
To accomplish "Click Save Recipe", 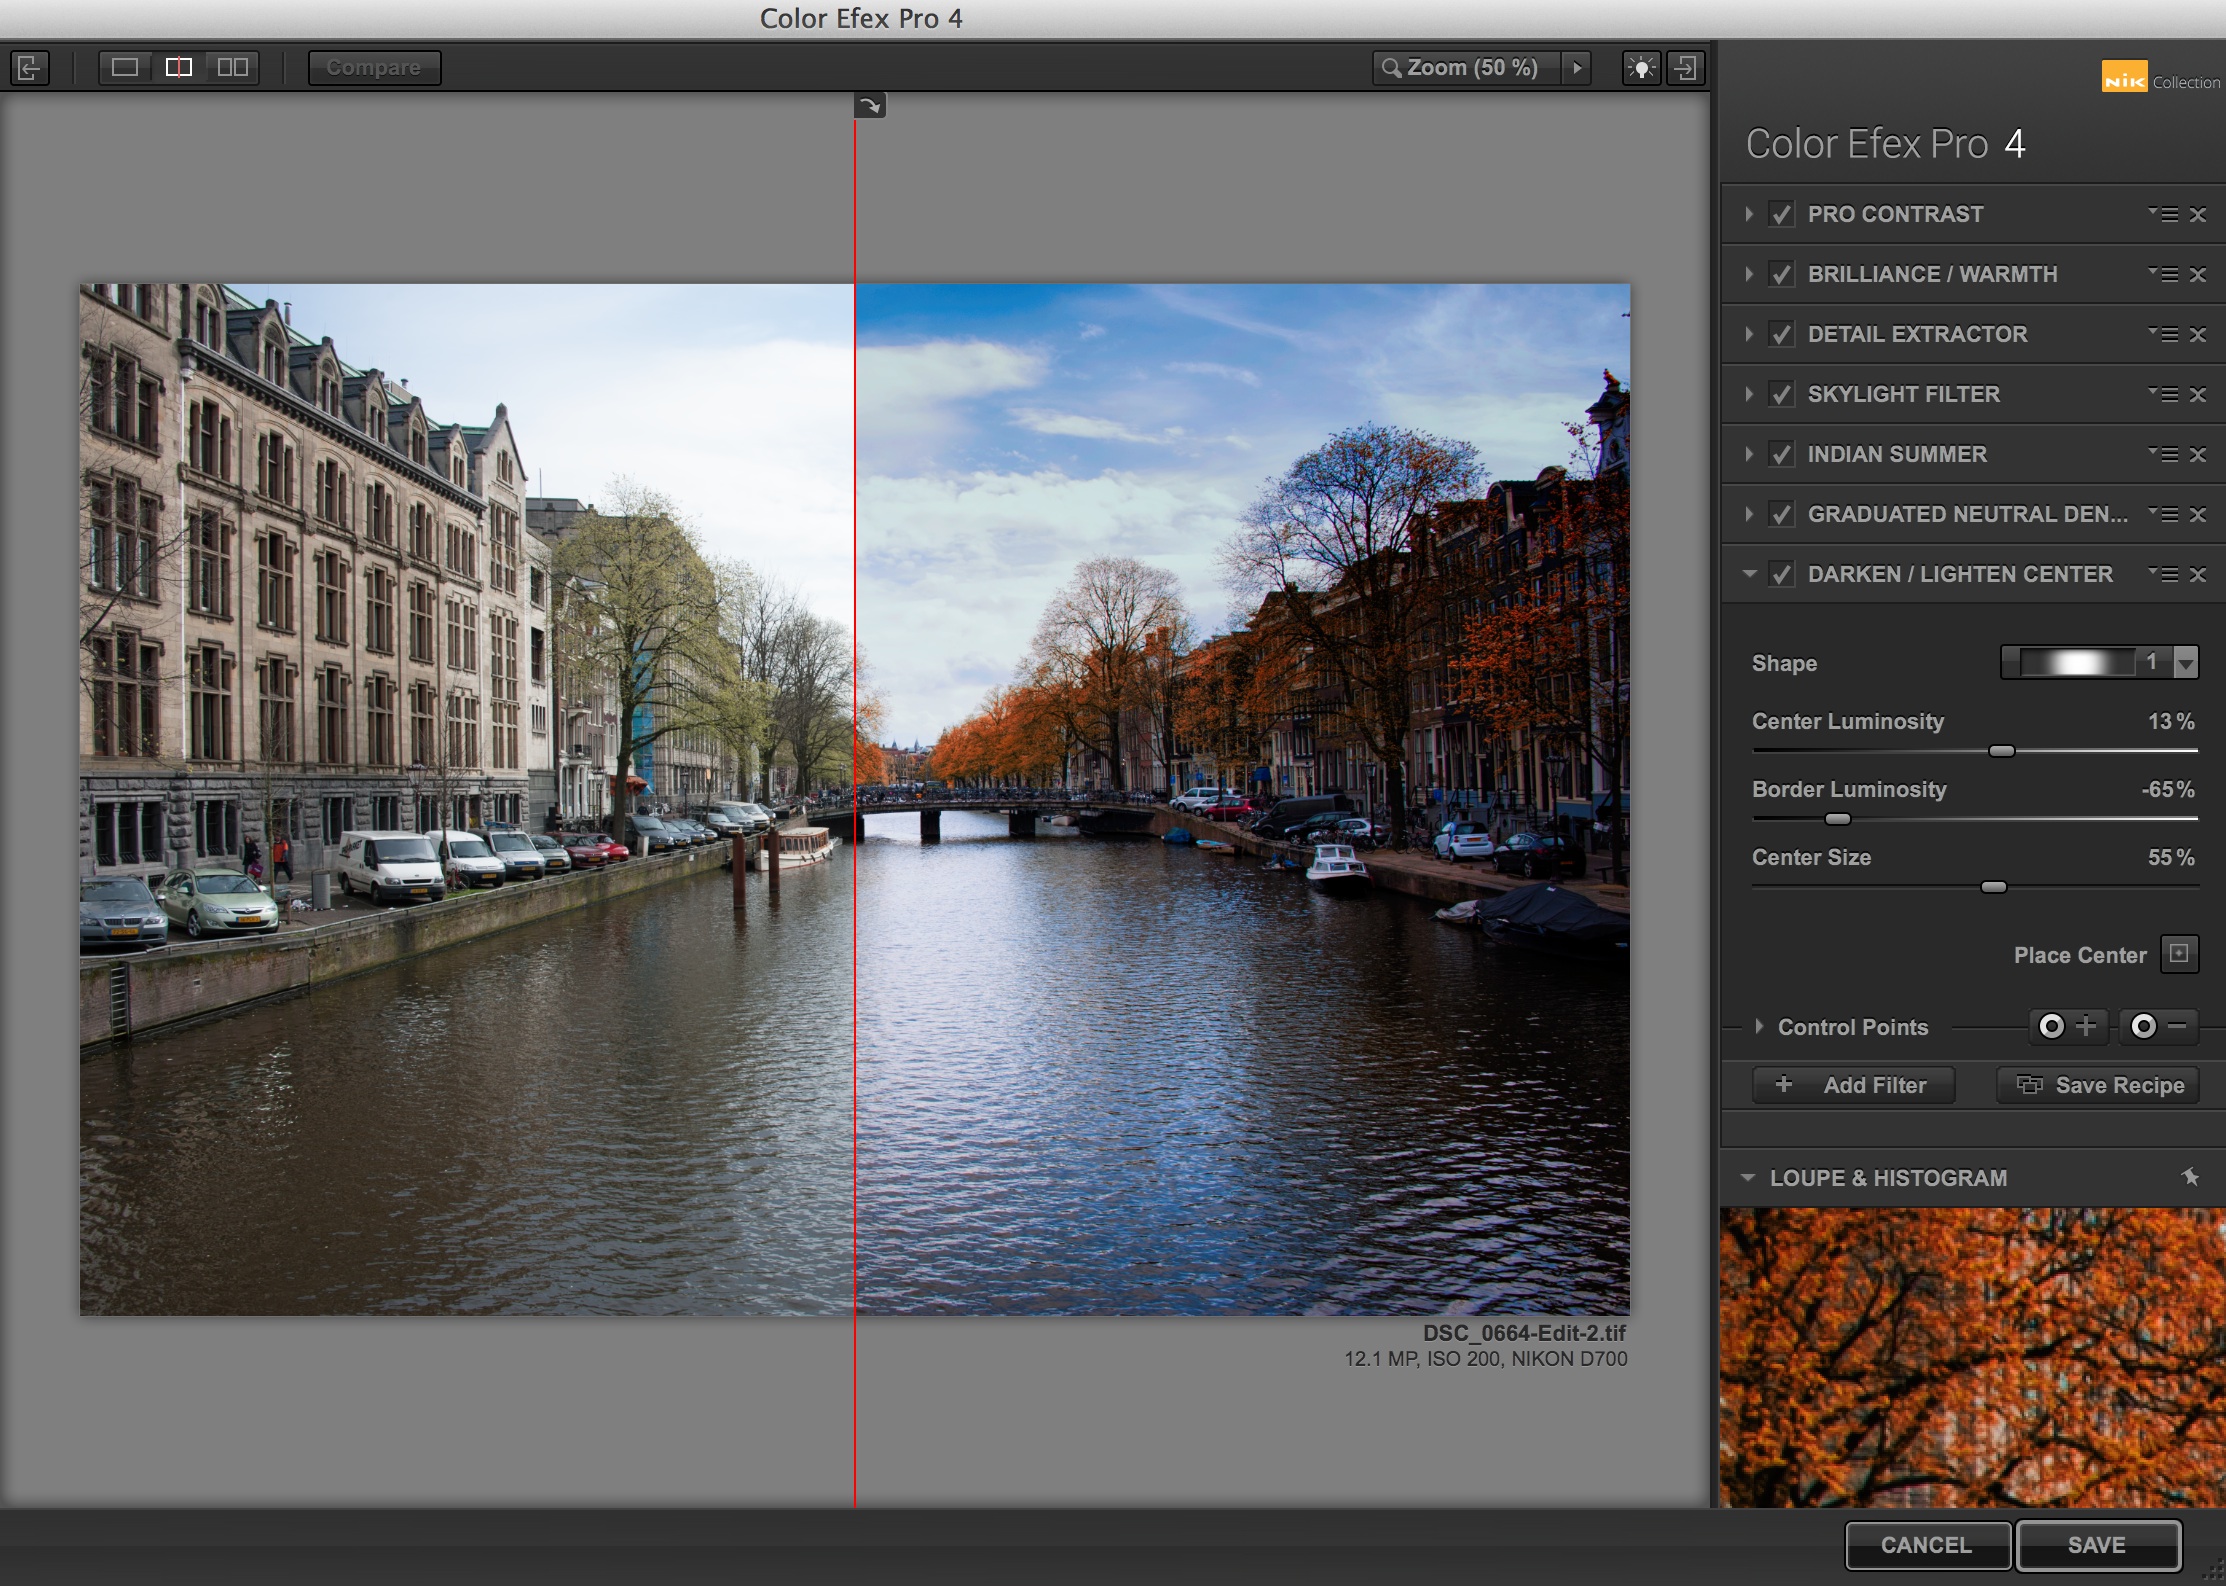I will click(2098, 1085).
